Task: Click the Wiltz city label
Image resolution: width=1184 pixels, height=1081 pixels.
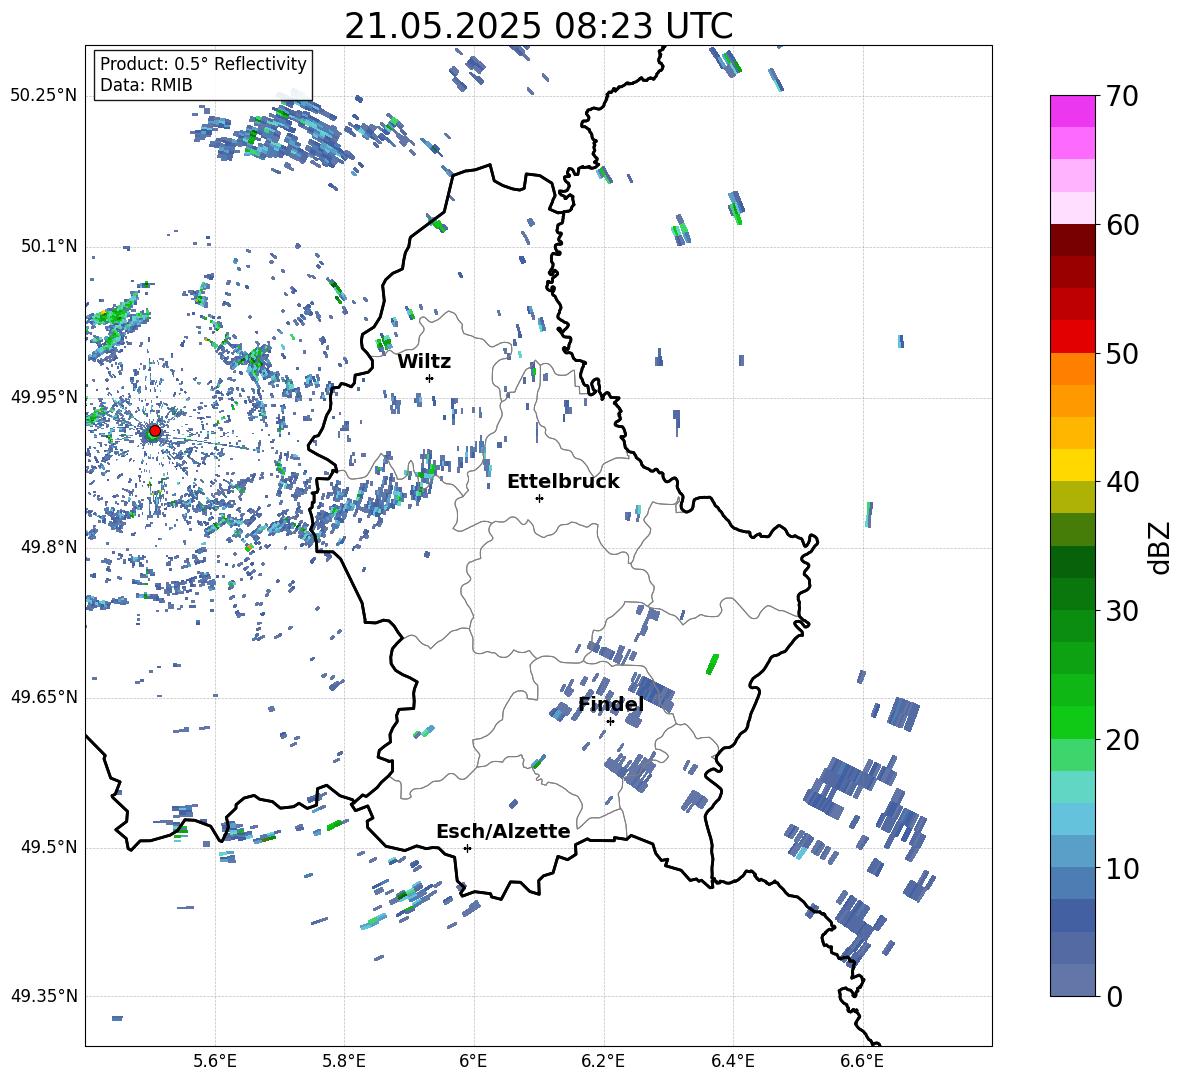Action: pyautogui.click(x=424, y=362)
